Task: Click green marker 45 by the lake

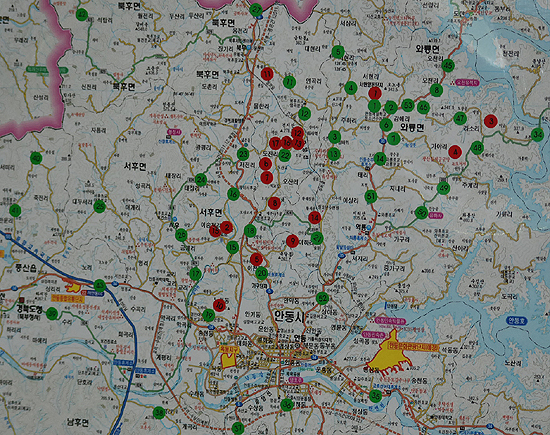Action: (448, 65)
